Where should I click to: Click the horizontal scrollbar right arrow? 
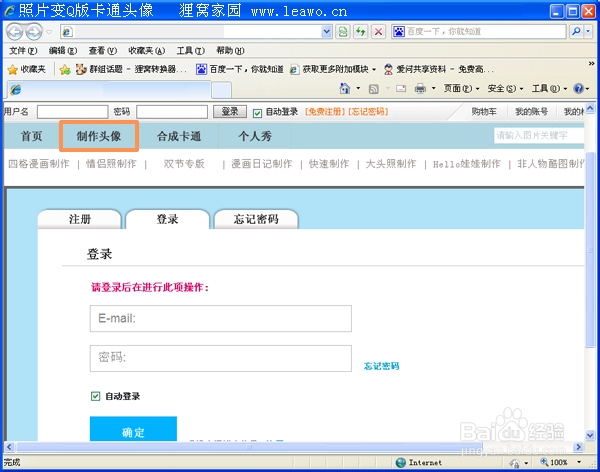579,447
